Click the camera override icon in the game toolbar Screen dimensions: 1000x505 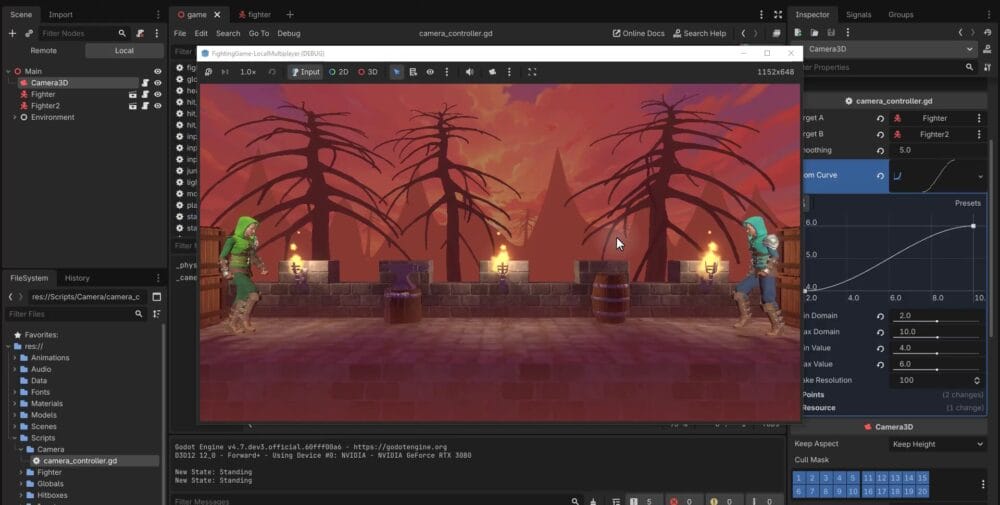[492, 72]
